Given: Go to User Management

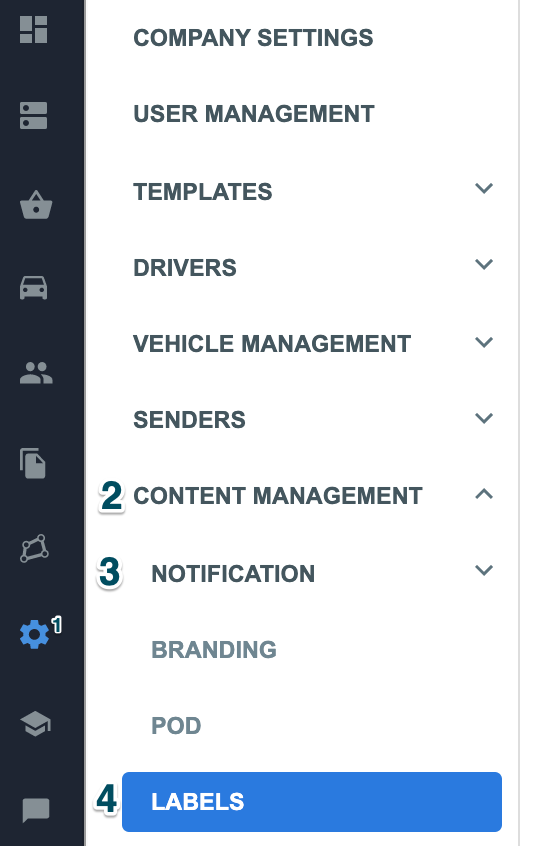Looking at the screenshot, I should click(253, 114).
